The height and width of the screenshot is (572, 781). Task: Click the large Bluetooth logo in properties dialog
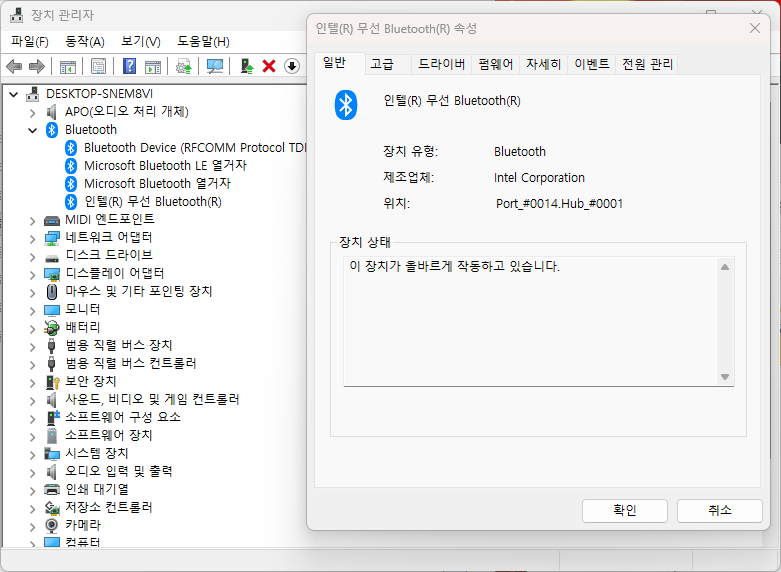click(x=346, y=105)
